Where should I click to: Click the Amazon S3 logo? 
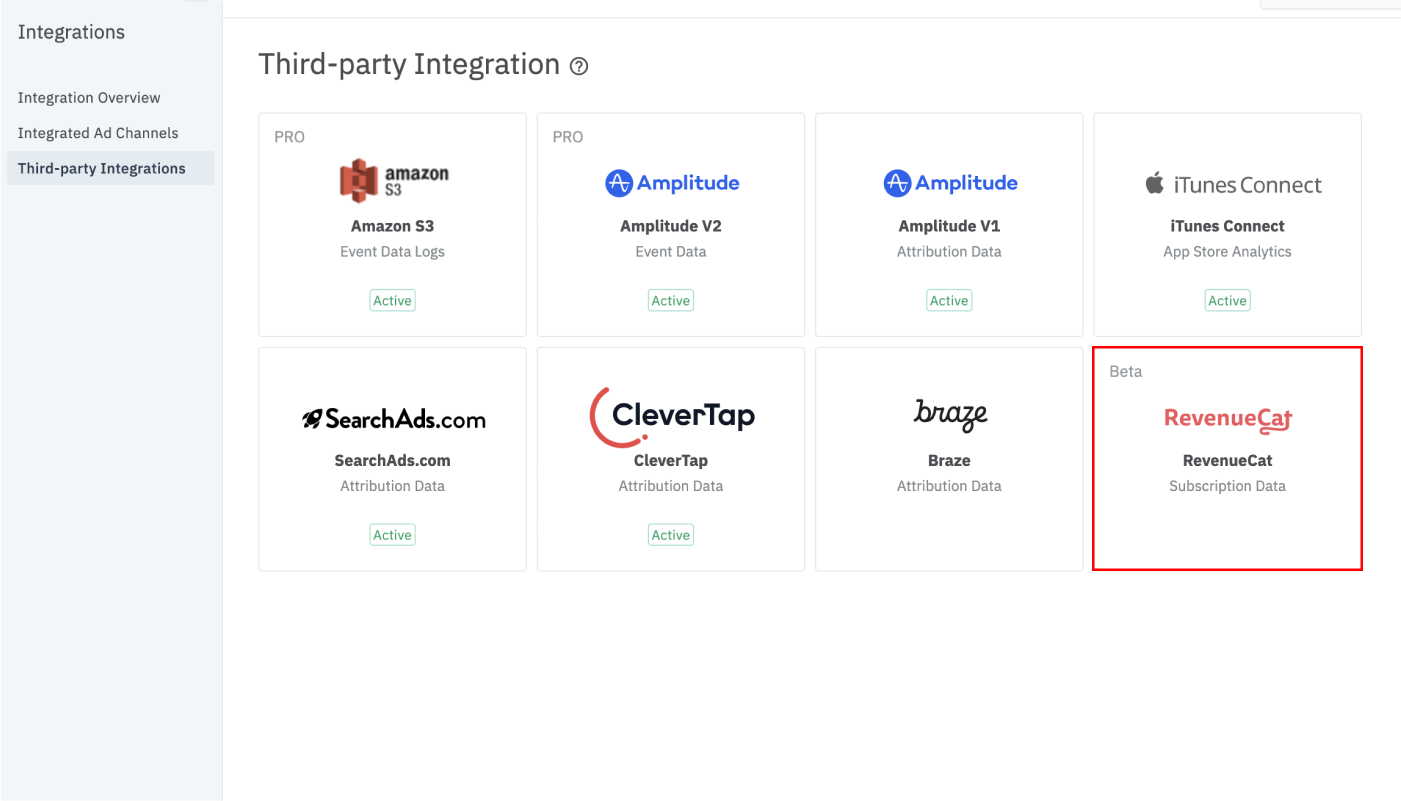pyautogui.click(x=393, y=182)
